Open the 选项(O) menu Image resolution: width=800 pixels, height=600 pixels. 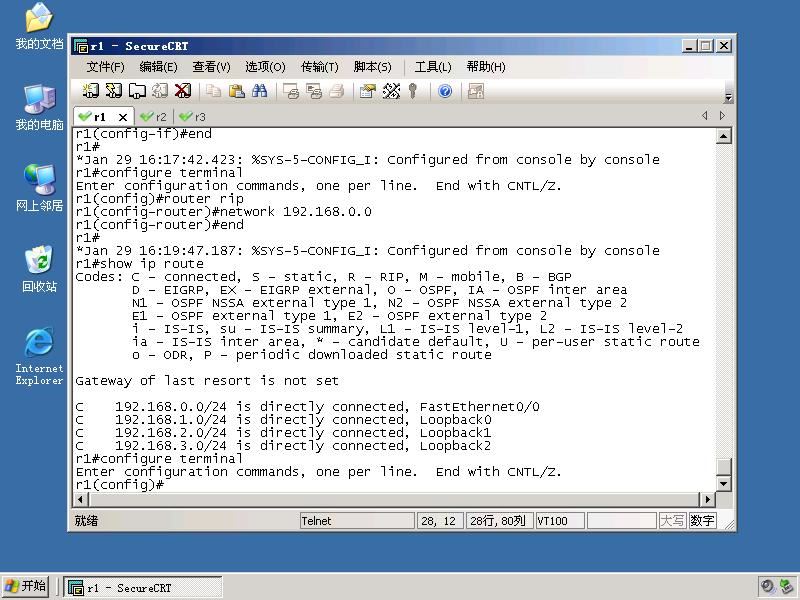(x=265, y=67)
